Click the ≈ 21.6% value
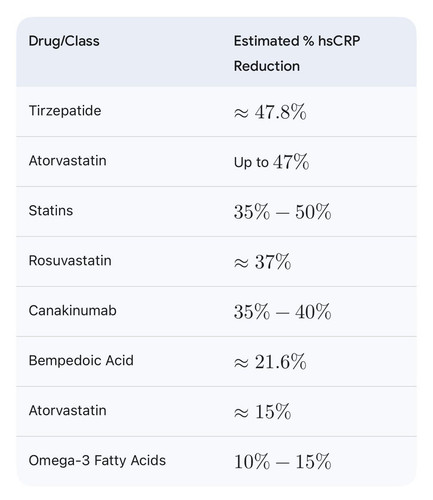 (270, 362)
